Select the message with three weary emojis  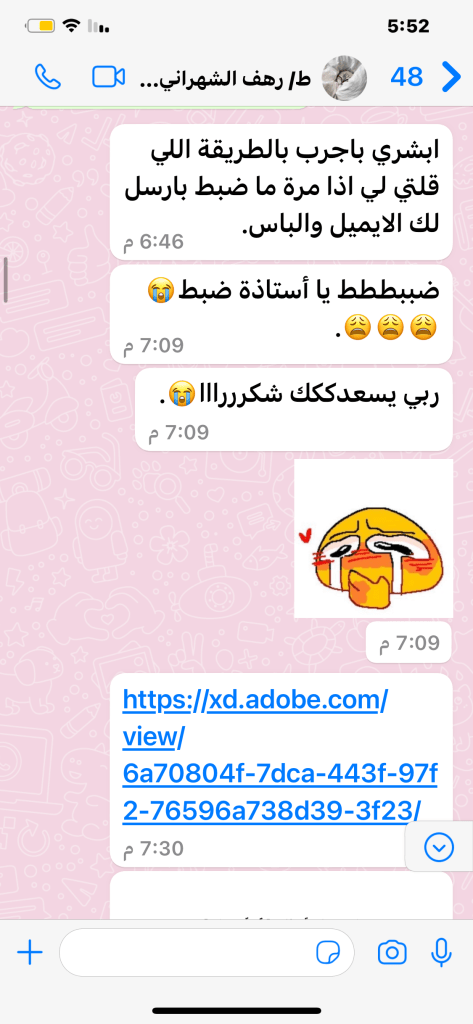pyautogui.click(x=281, y=314)
